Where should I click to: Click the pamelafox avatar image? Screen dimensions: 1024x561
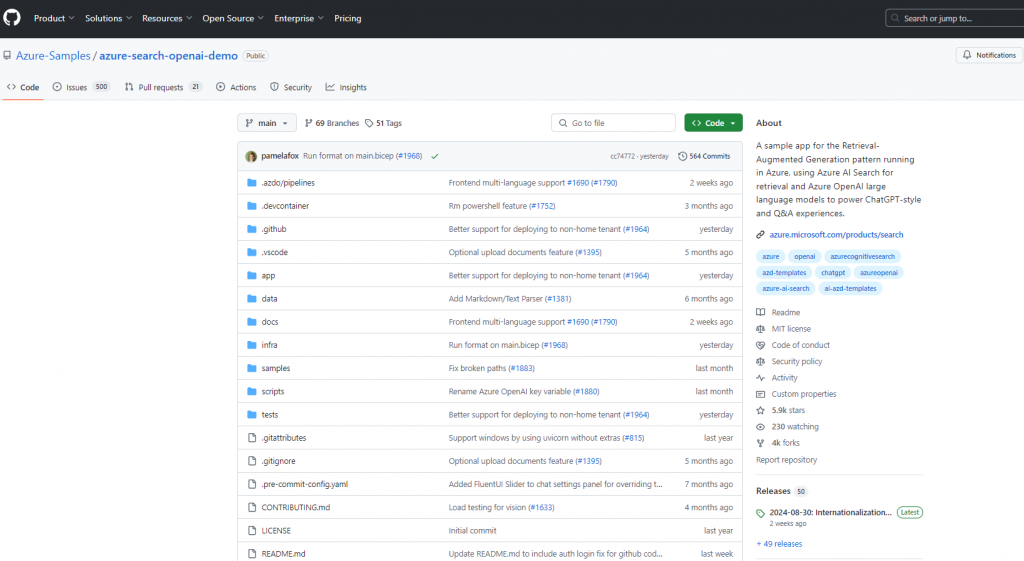click(251, 157)
